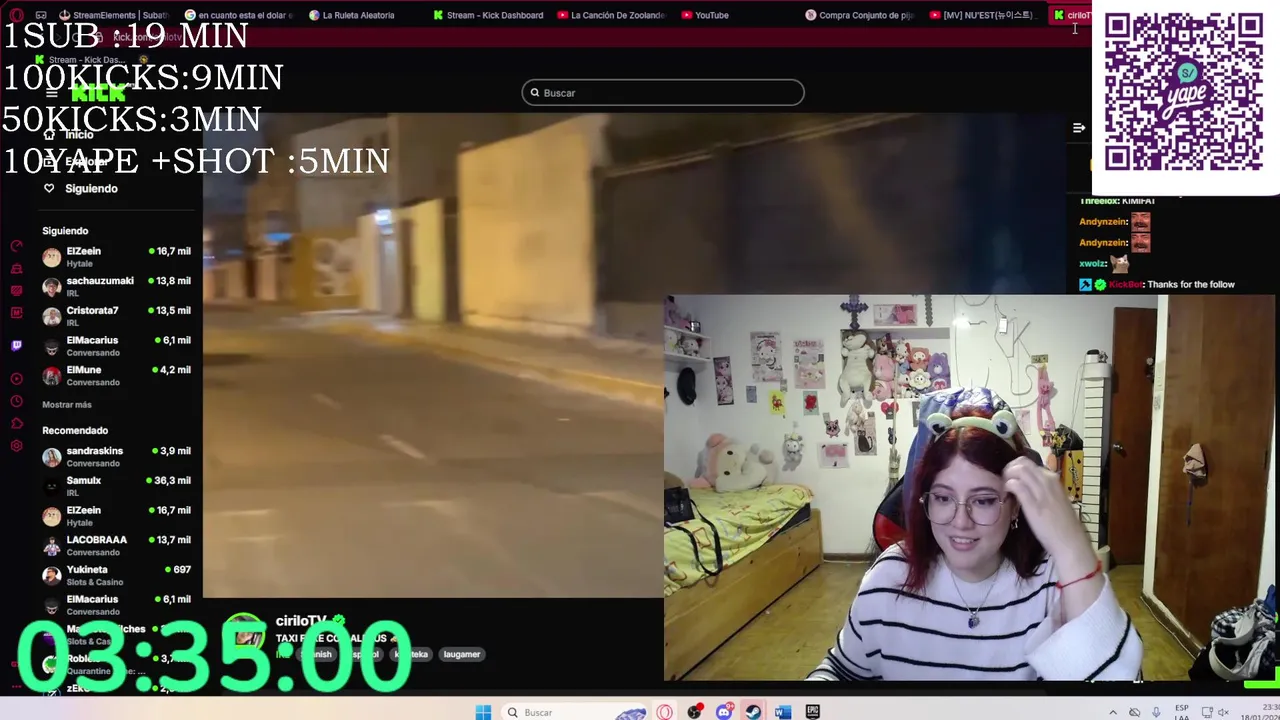Open the Twitch sidebar icon

click(16, 345)
